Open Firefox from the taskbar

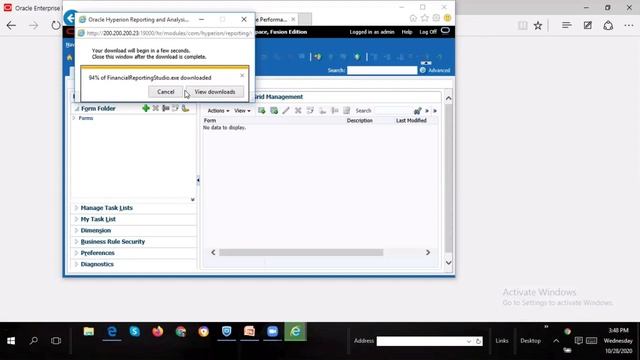pos(158,331)
